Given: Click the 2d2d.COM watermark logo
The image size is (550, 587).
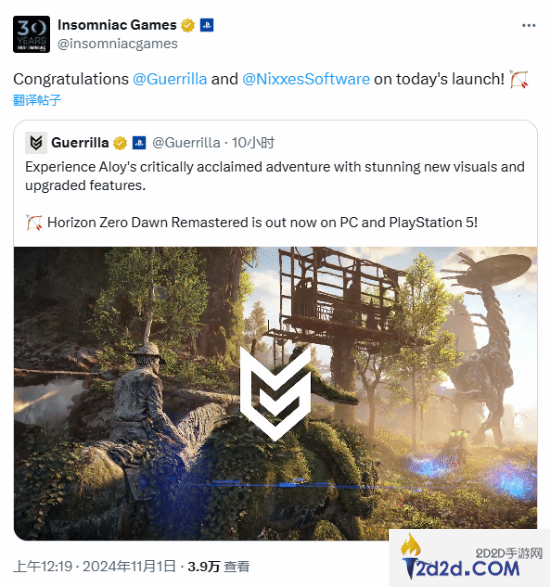Looking at the screenshot, I should (470, 558).
